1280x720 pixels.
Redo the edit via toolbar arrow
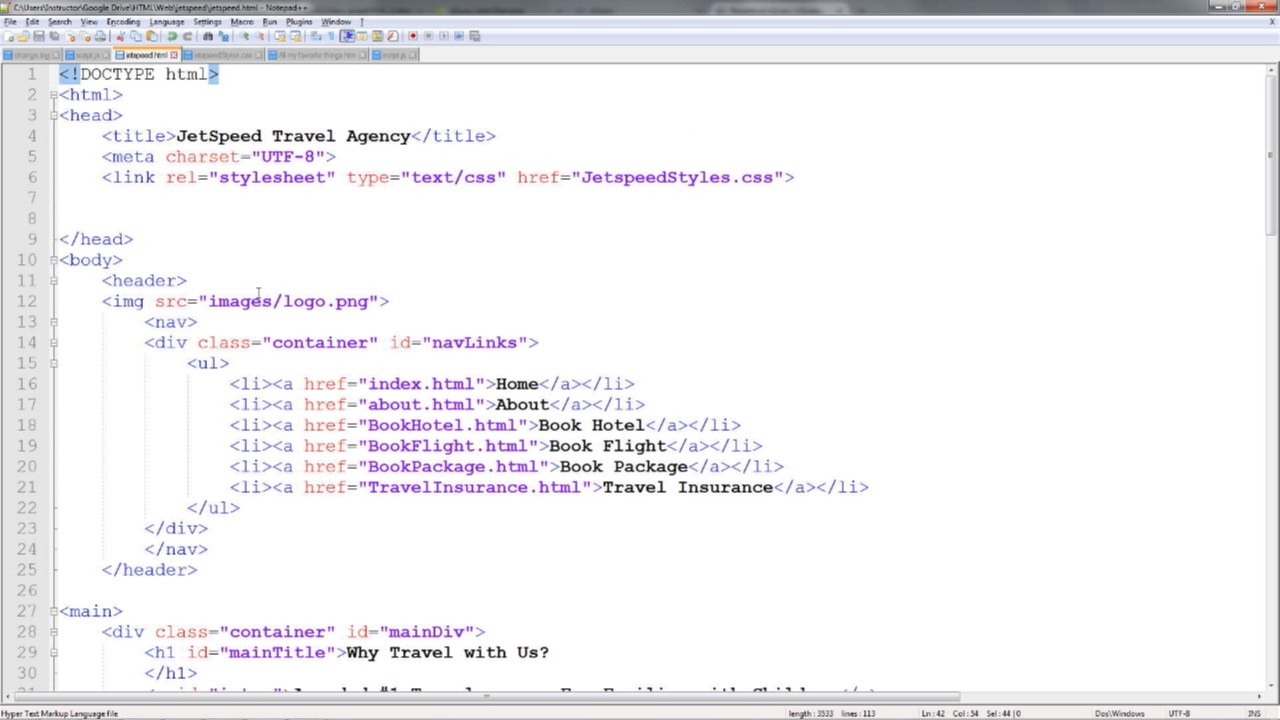[187, 36]
